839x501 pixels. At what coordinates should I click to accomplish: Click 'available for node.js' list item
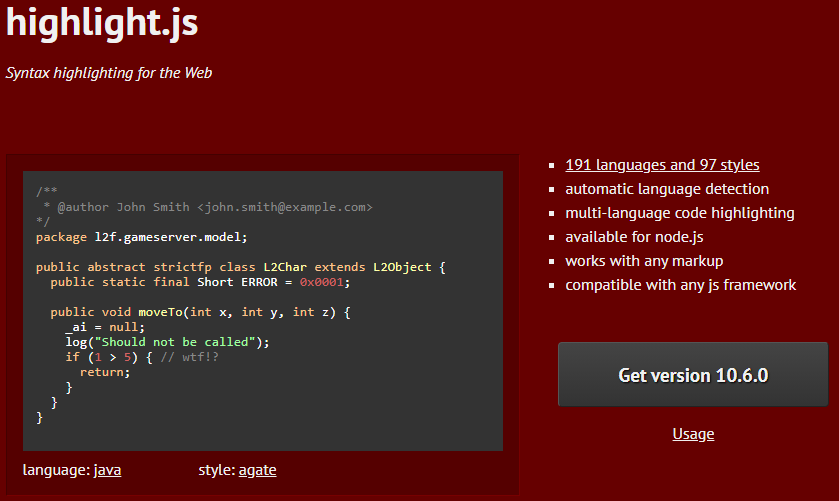click(634, 237)
